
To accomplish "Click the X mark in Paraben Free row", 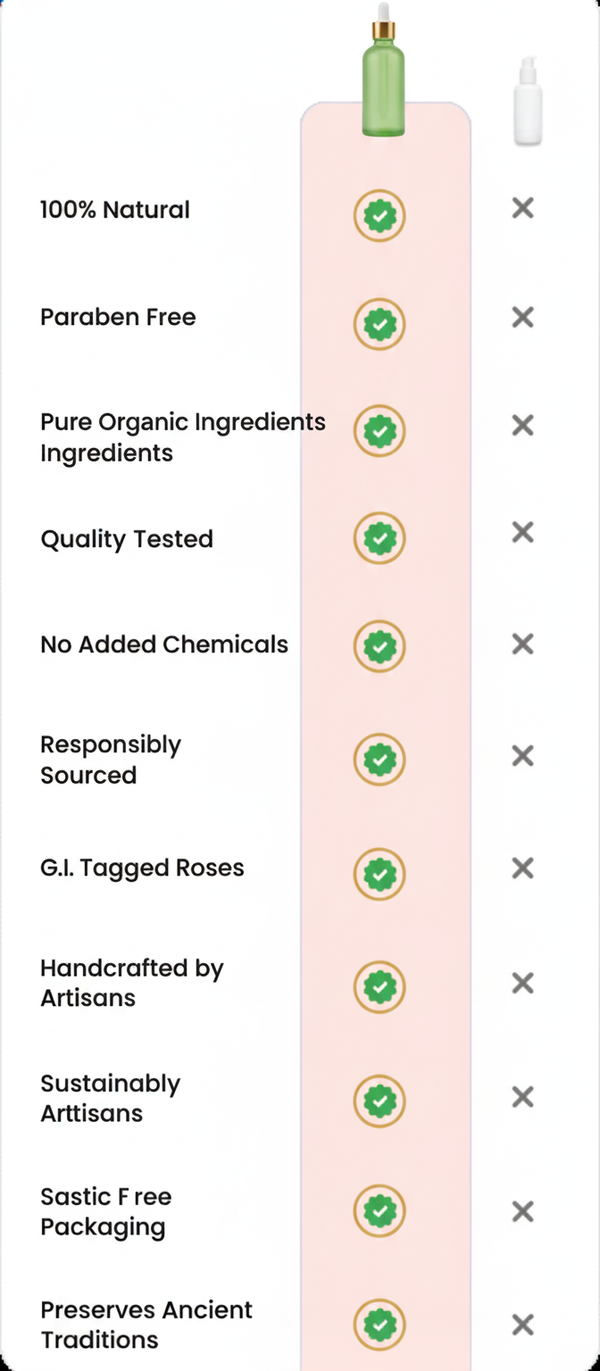I will tap(522, 317).
